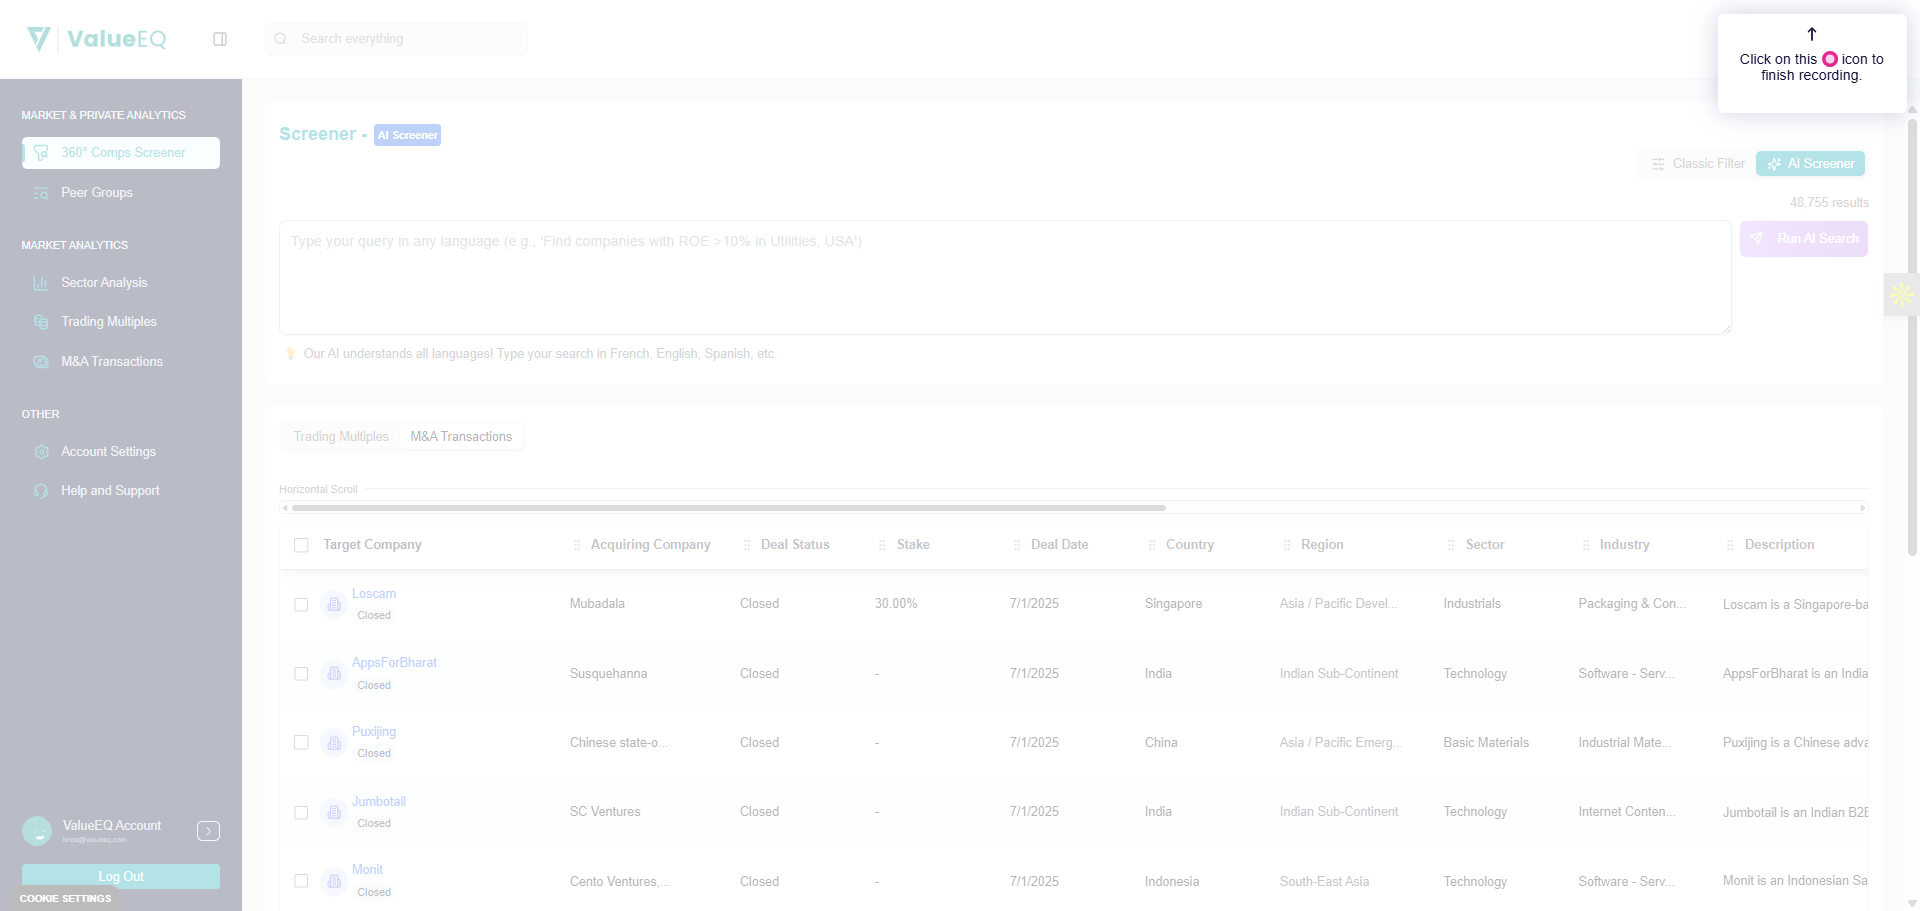This screenshot has height=911, width=1920.
Task: Click the Trading Multiples icon
Action: [41, 322]
